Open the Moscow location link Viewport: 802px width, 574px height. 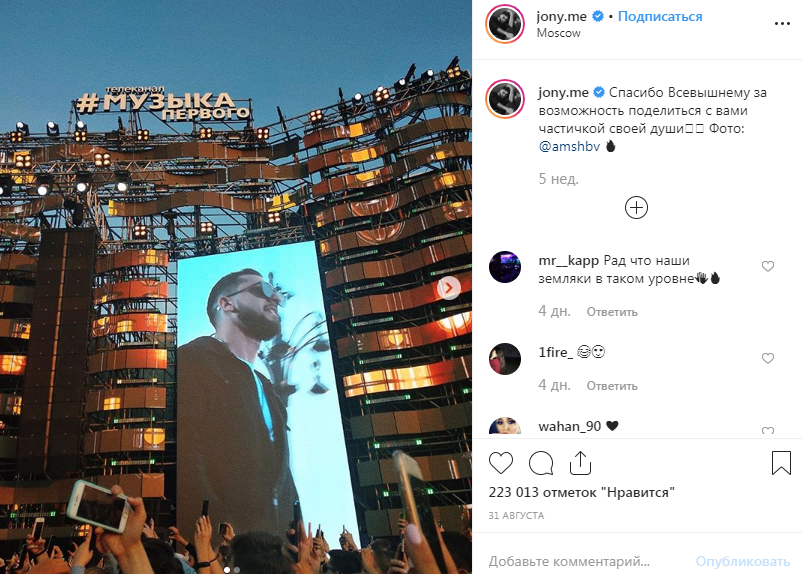(x=559, y=33)
